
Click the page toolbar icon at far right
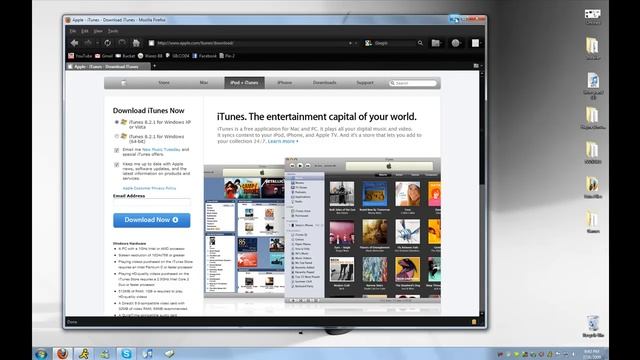tap(476, 43)
